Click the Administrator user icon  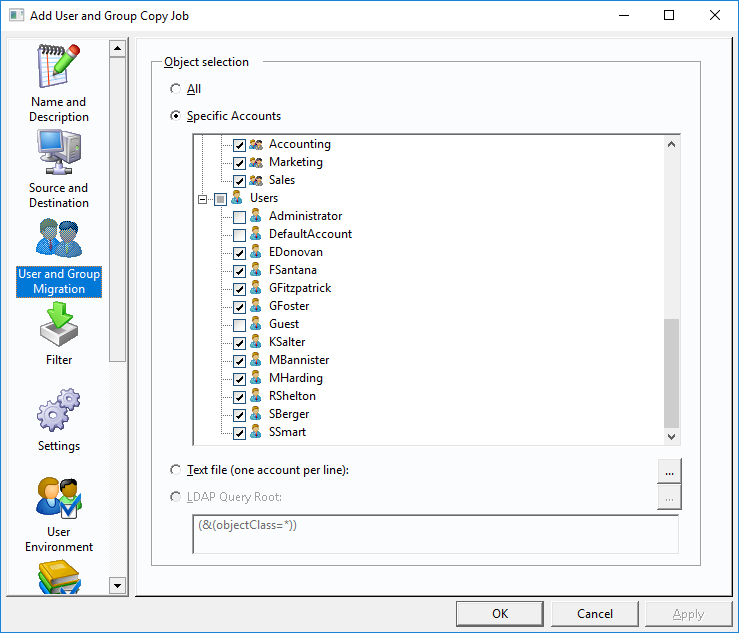(256, 216)
